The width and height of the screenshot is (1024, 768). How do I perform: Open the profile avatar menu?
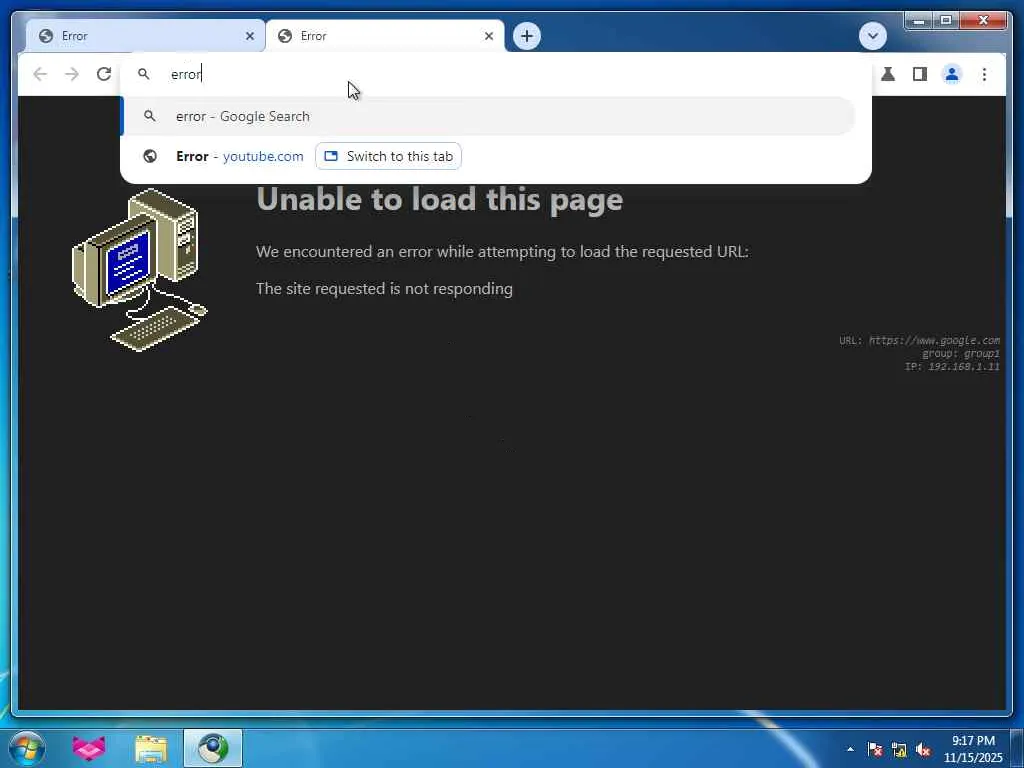[952, 74]
